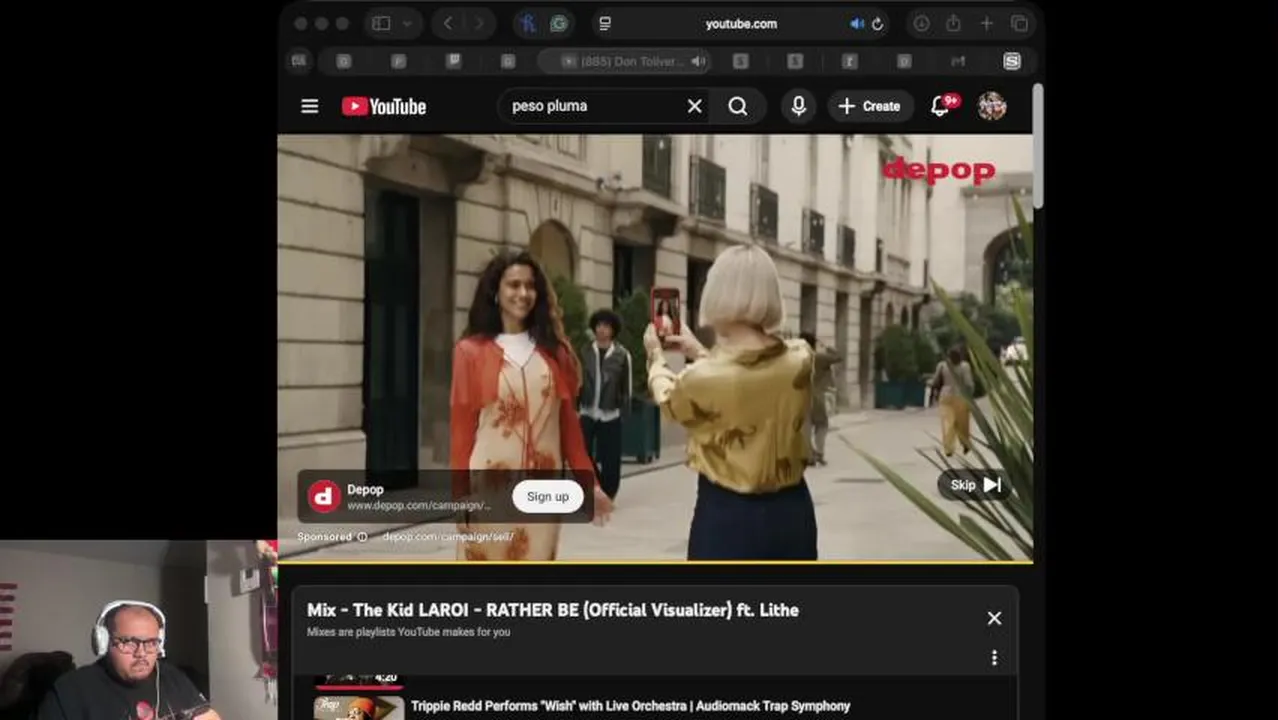Go back with Safari back arrow

[x=448, y=24]
